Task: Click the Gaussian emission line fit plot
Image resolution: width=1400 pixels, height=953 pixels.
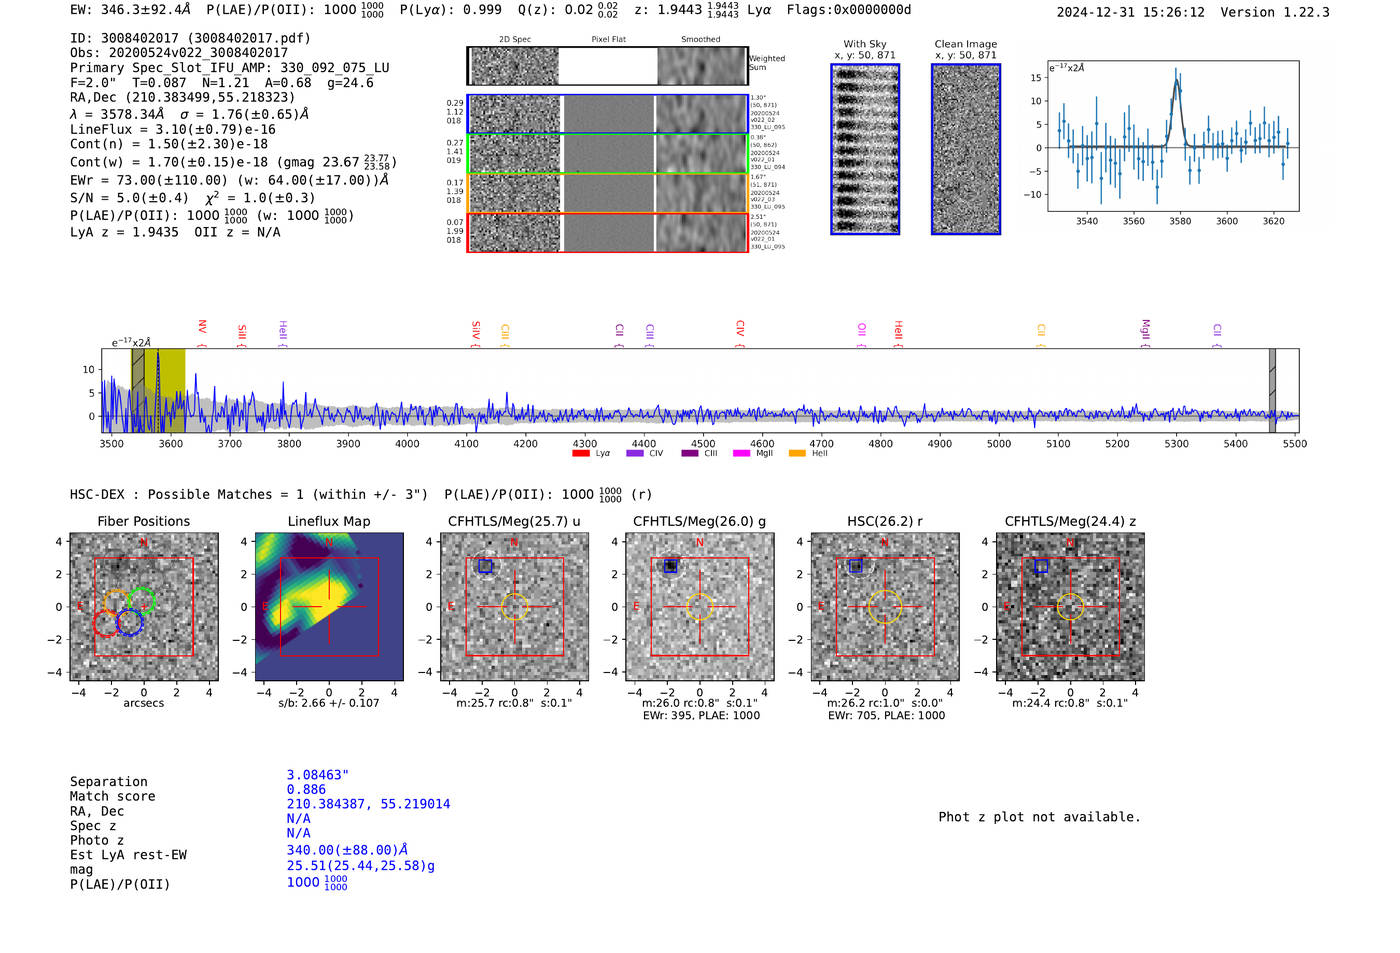Action: click(1173, 136)
